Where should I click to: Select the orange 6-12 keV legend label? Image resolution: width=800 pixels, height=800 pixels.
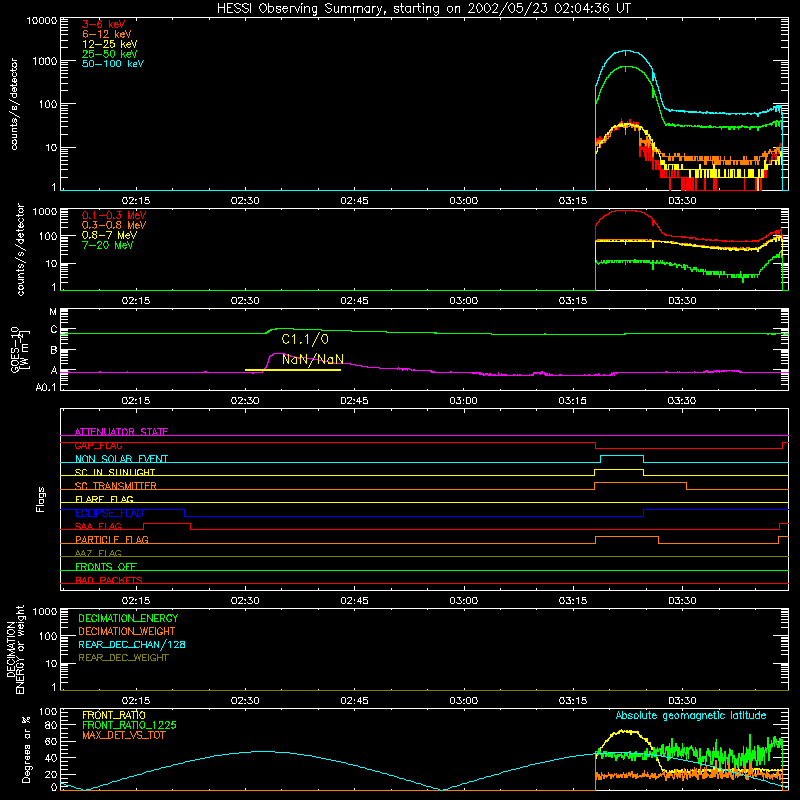(x=107, y=34)
